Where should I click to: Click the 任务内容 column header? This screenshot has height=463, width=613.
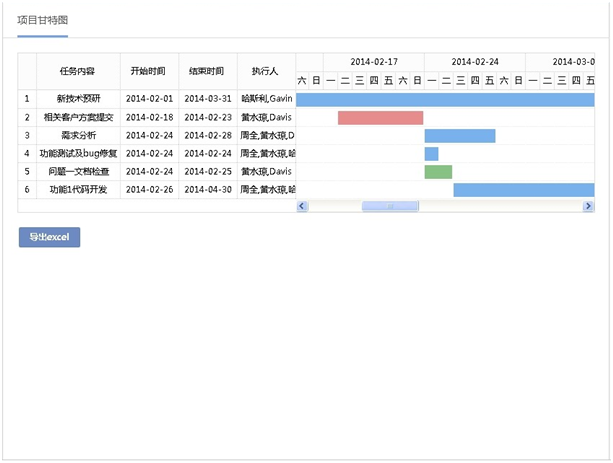[x=78, y=71]
